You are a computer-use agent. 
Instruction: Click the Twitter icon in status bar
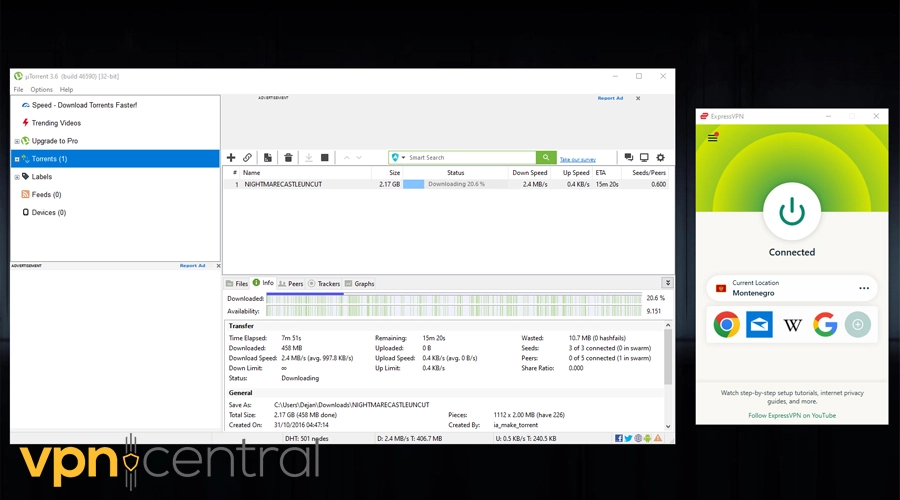[629, 438]
